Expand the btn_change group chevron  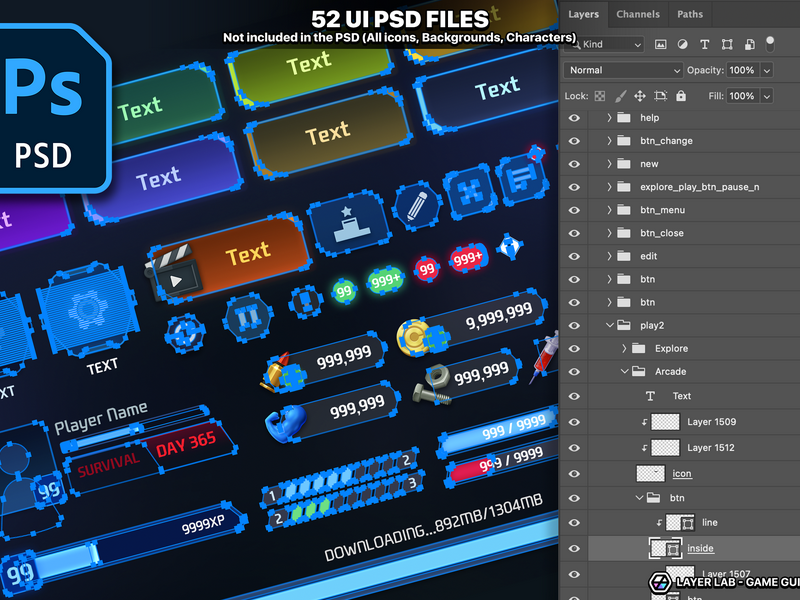click(609, 140)
